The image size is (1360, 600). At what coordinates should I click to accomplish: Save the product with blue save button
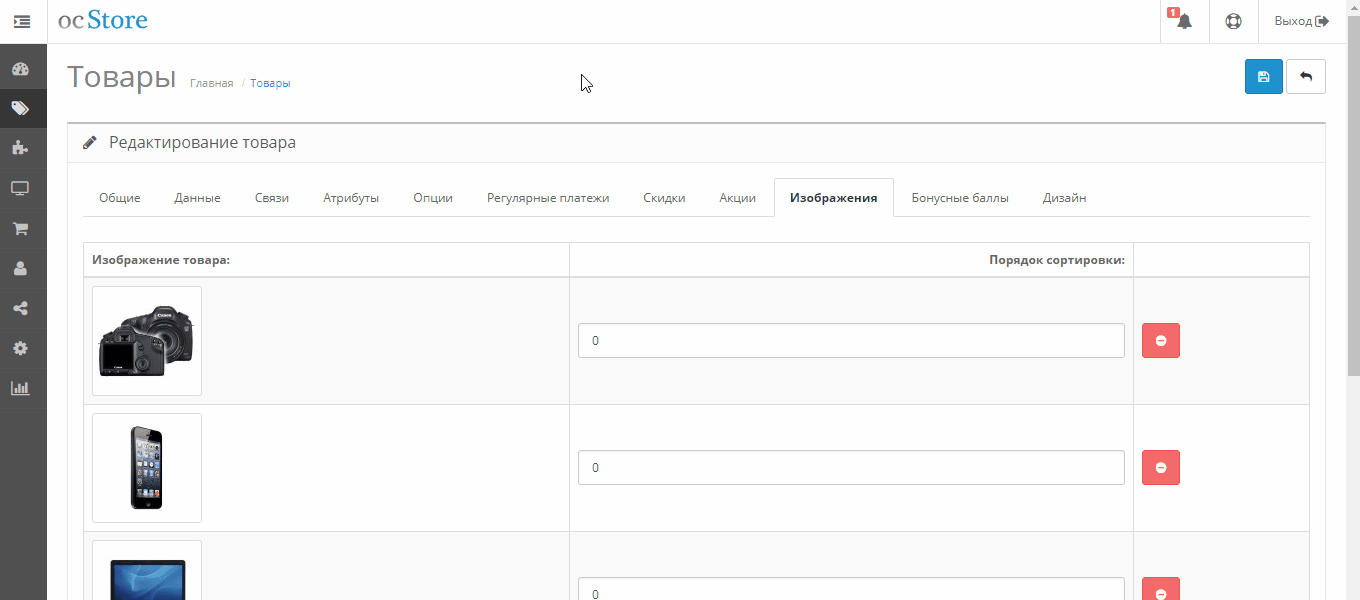tap(1263, 77)
